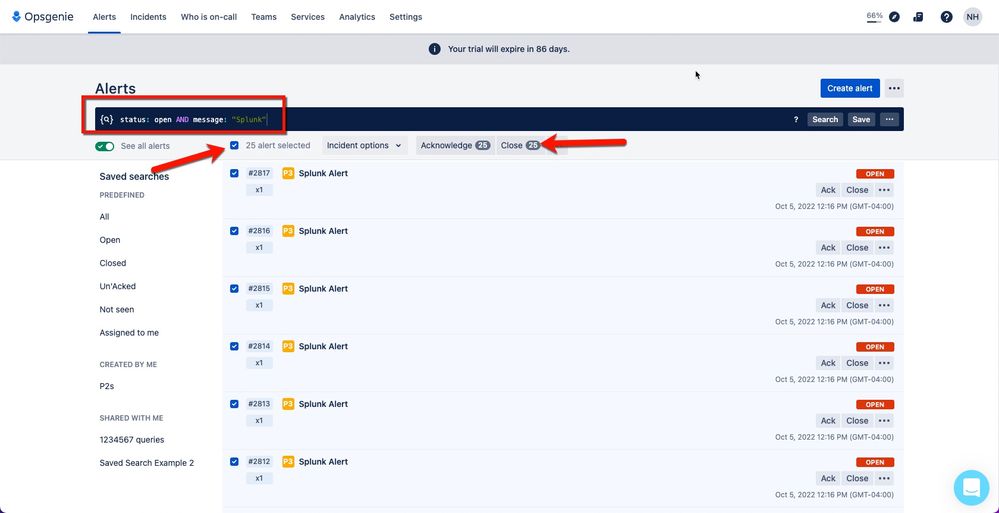Open more options for alert #2816
Viewport: 999px width, 513px height.
(x=884, y=247)
